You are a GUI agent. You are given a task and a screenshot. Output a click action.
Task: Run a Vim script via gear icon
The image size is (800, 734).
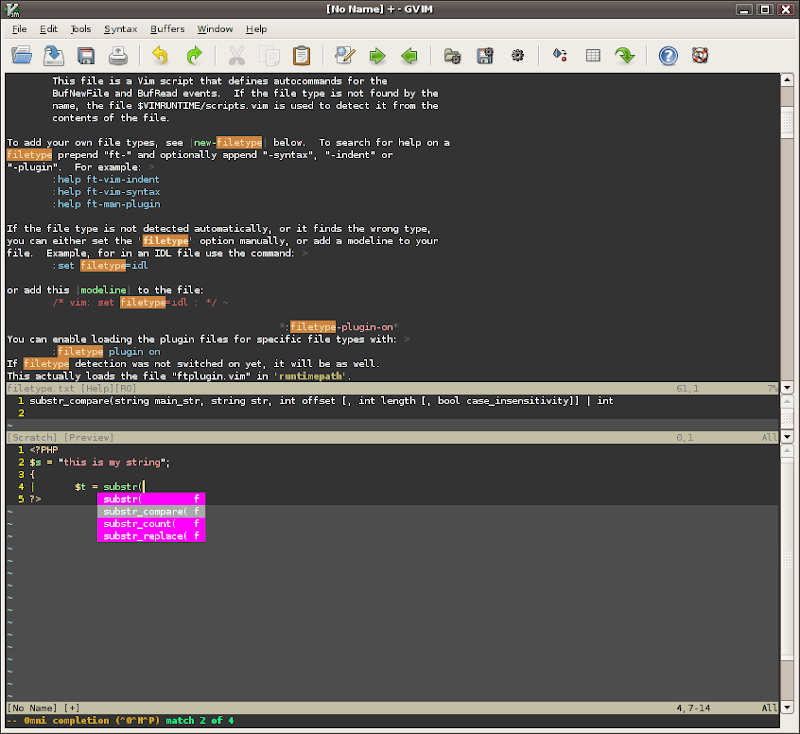pyautogui.click(x=517, y=55)
